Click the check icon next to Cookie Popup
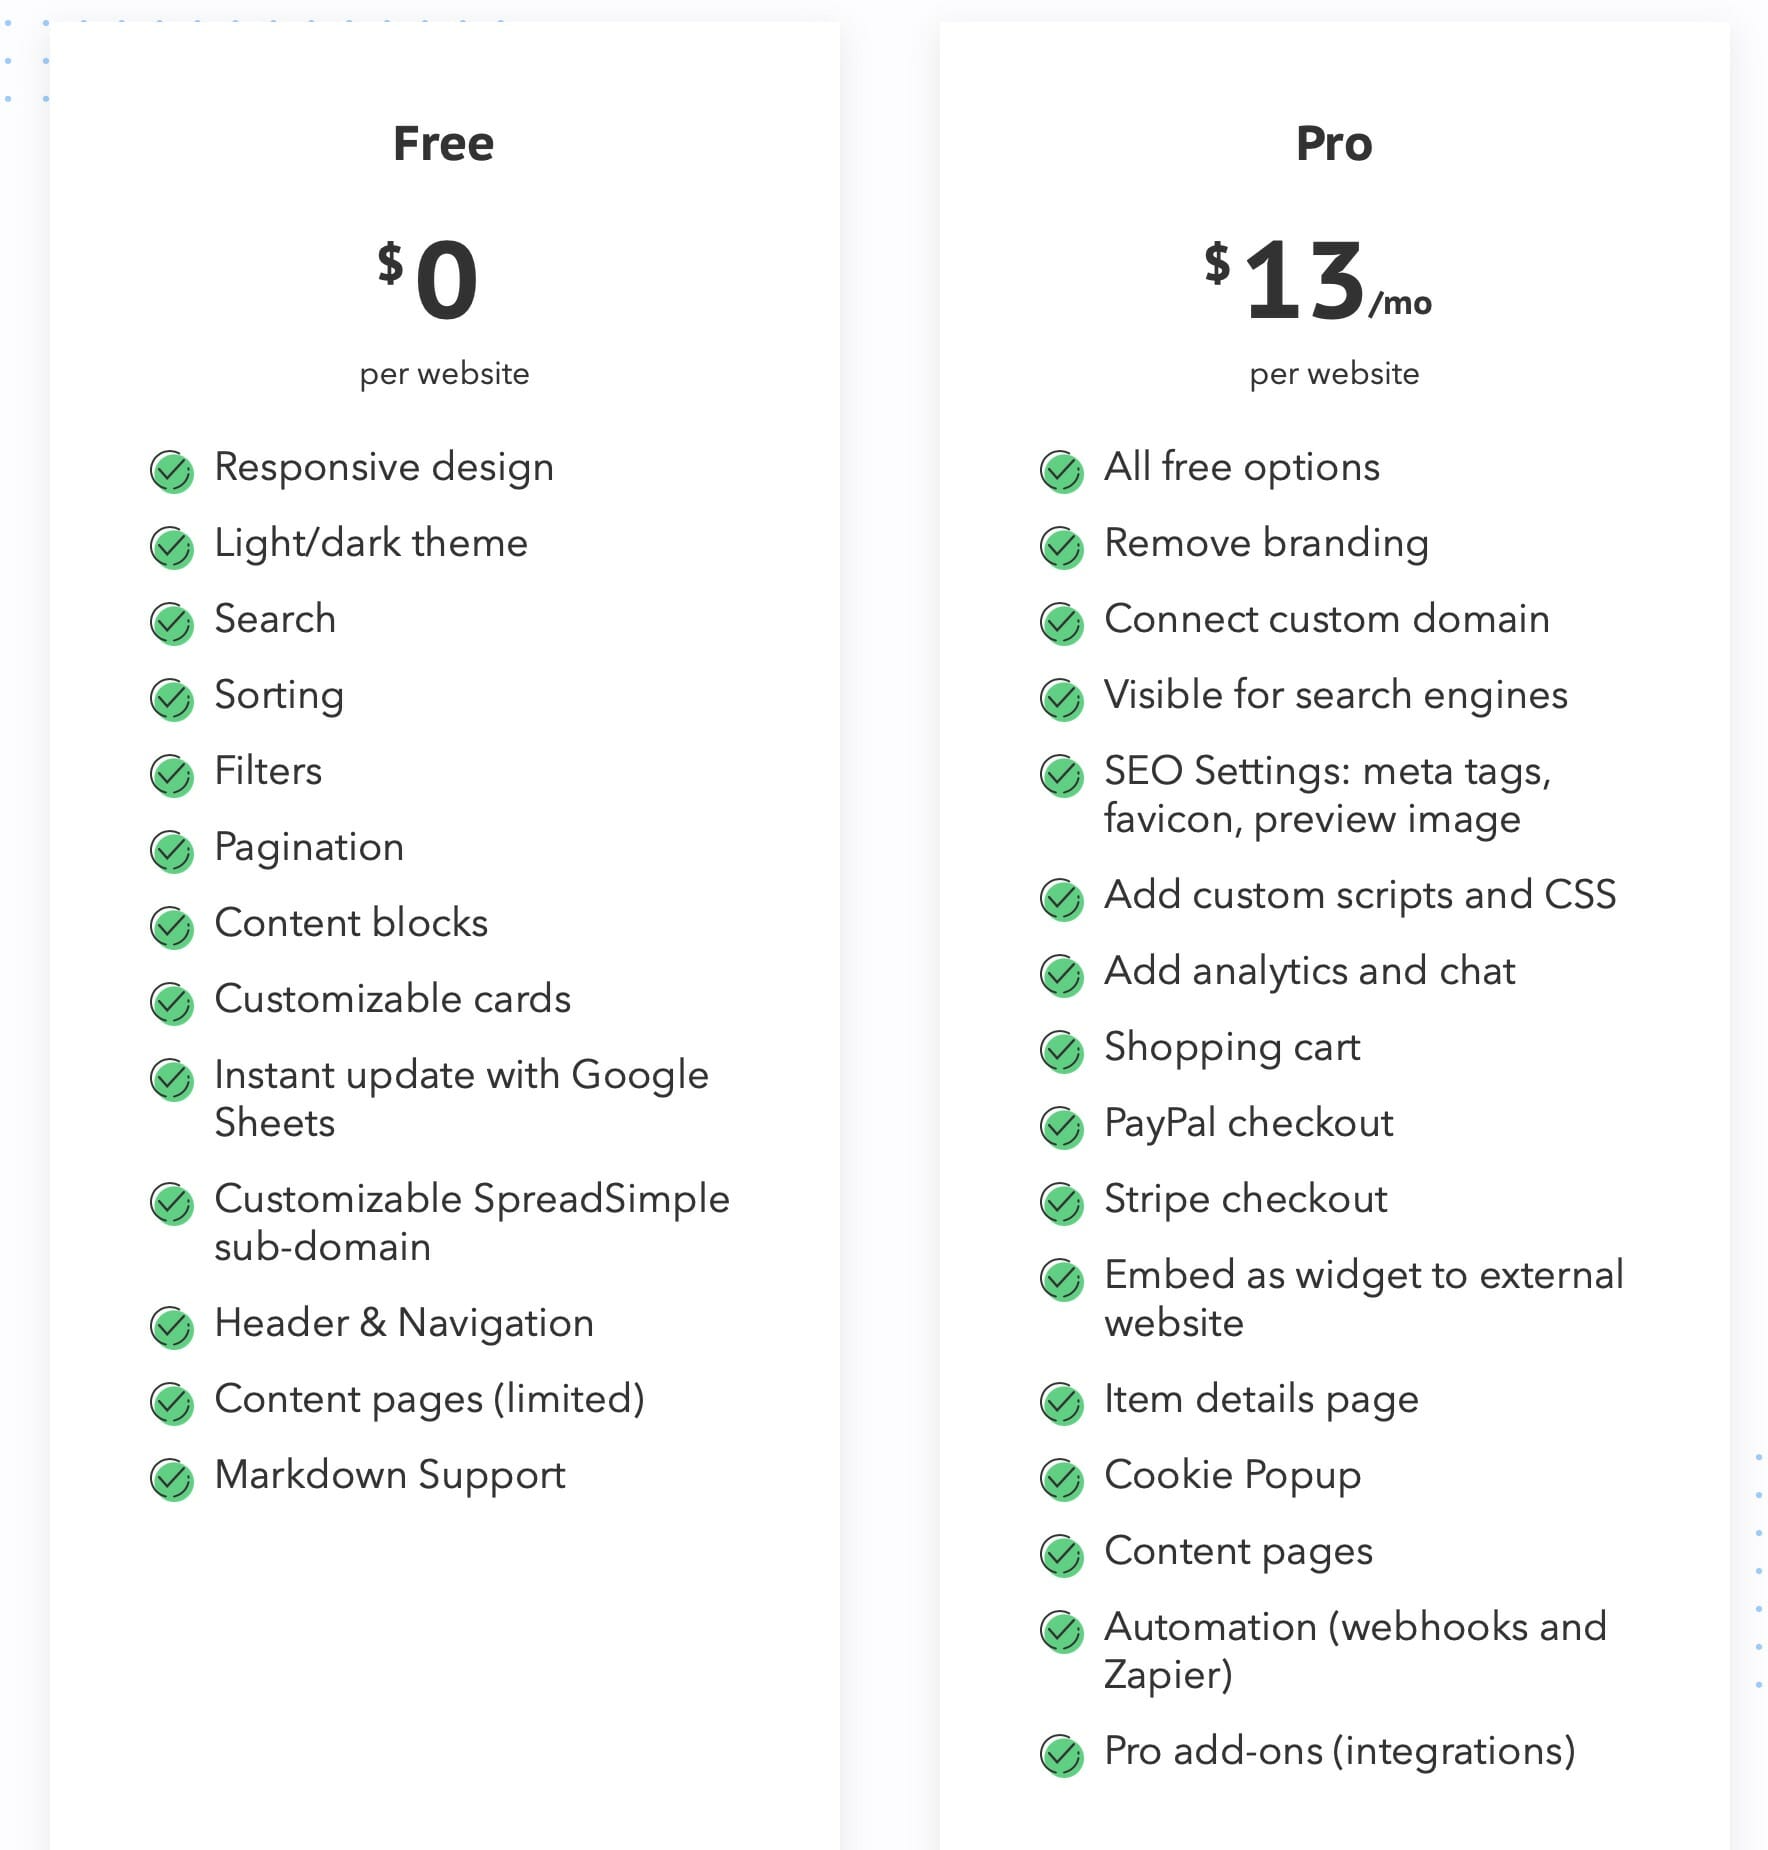Viewport: 1768px width, 1850px height. tap(1062, 1479)
